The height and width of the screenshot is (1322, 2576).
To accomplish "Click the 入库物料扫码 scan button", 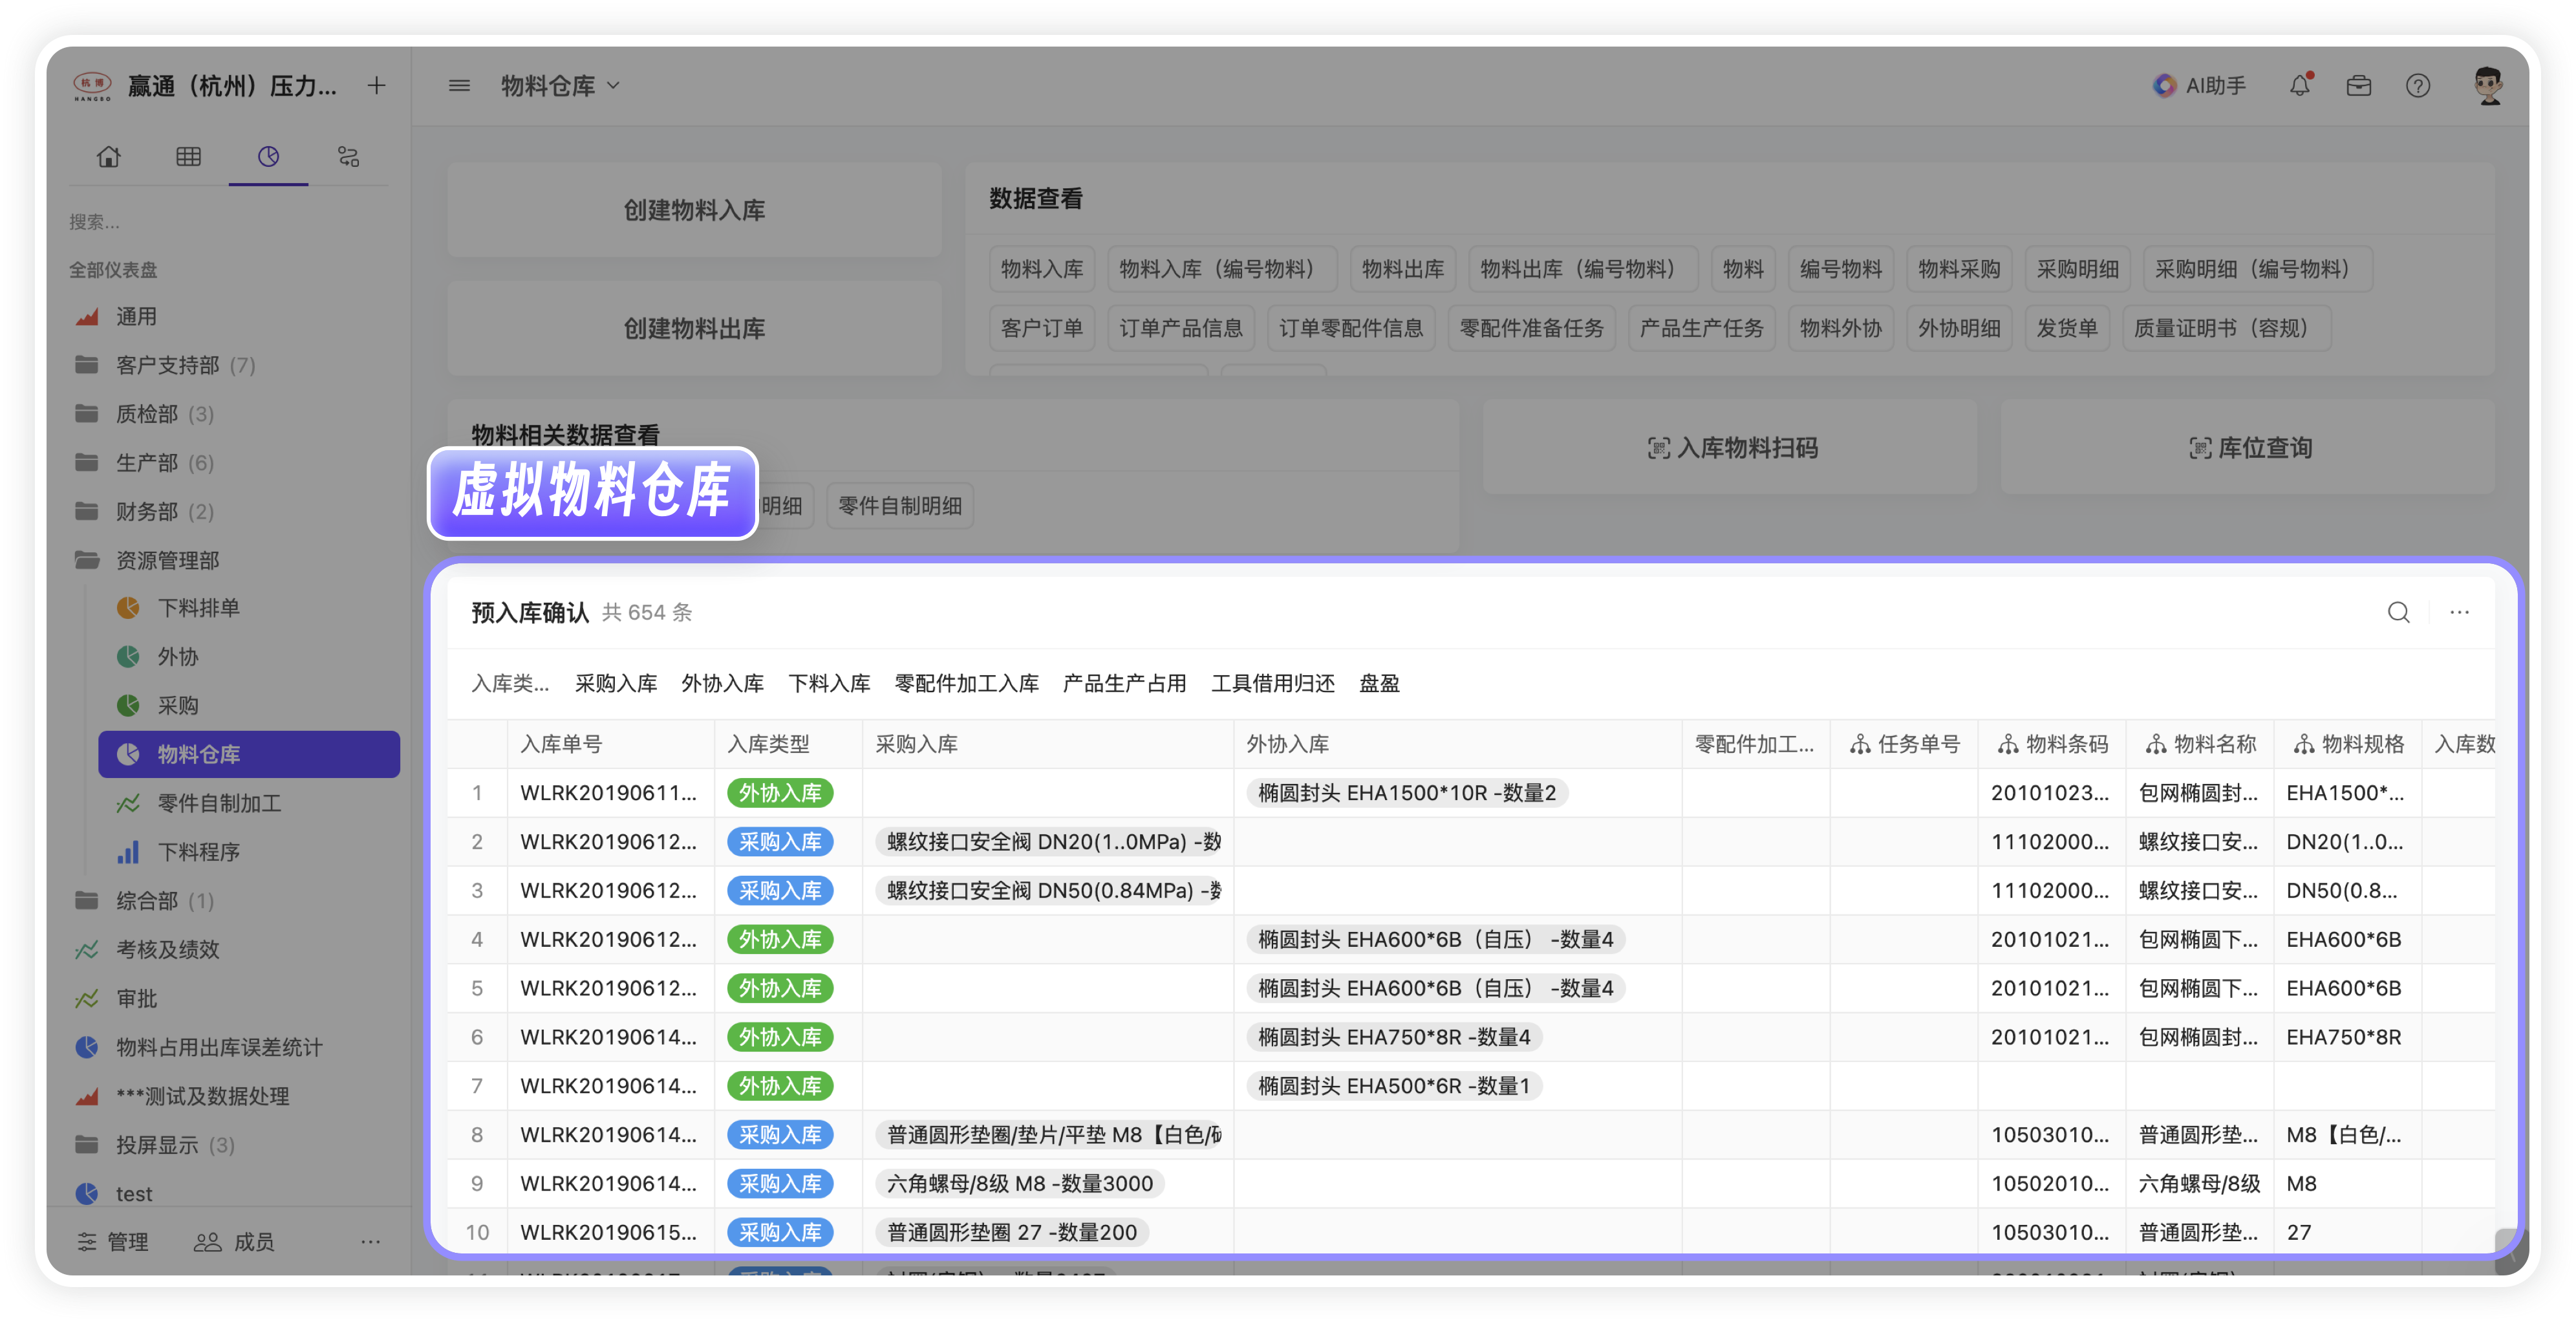I will click(1730, 448).
